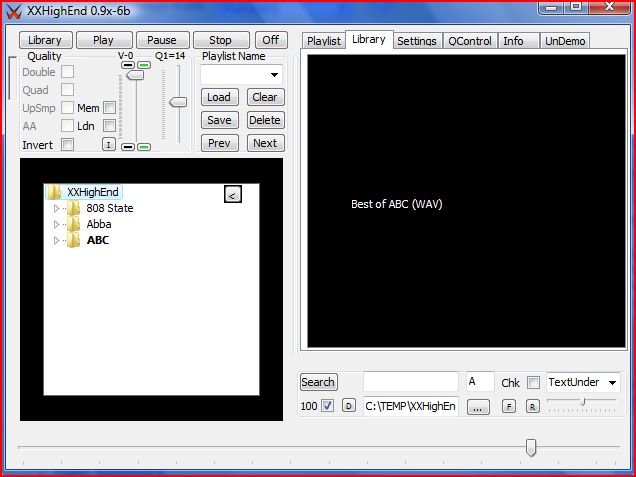Click the green minus button below volume slider
Viewport: 636px width, 477px height.
(x=144, y=146)
